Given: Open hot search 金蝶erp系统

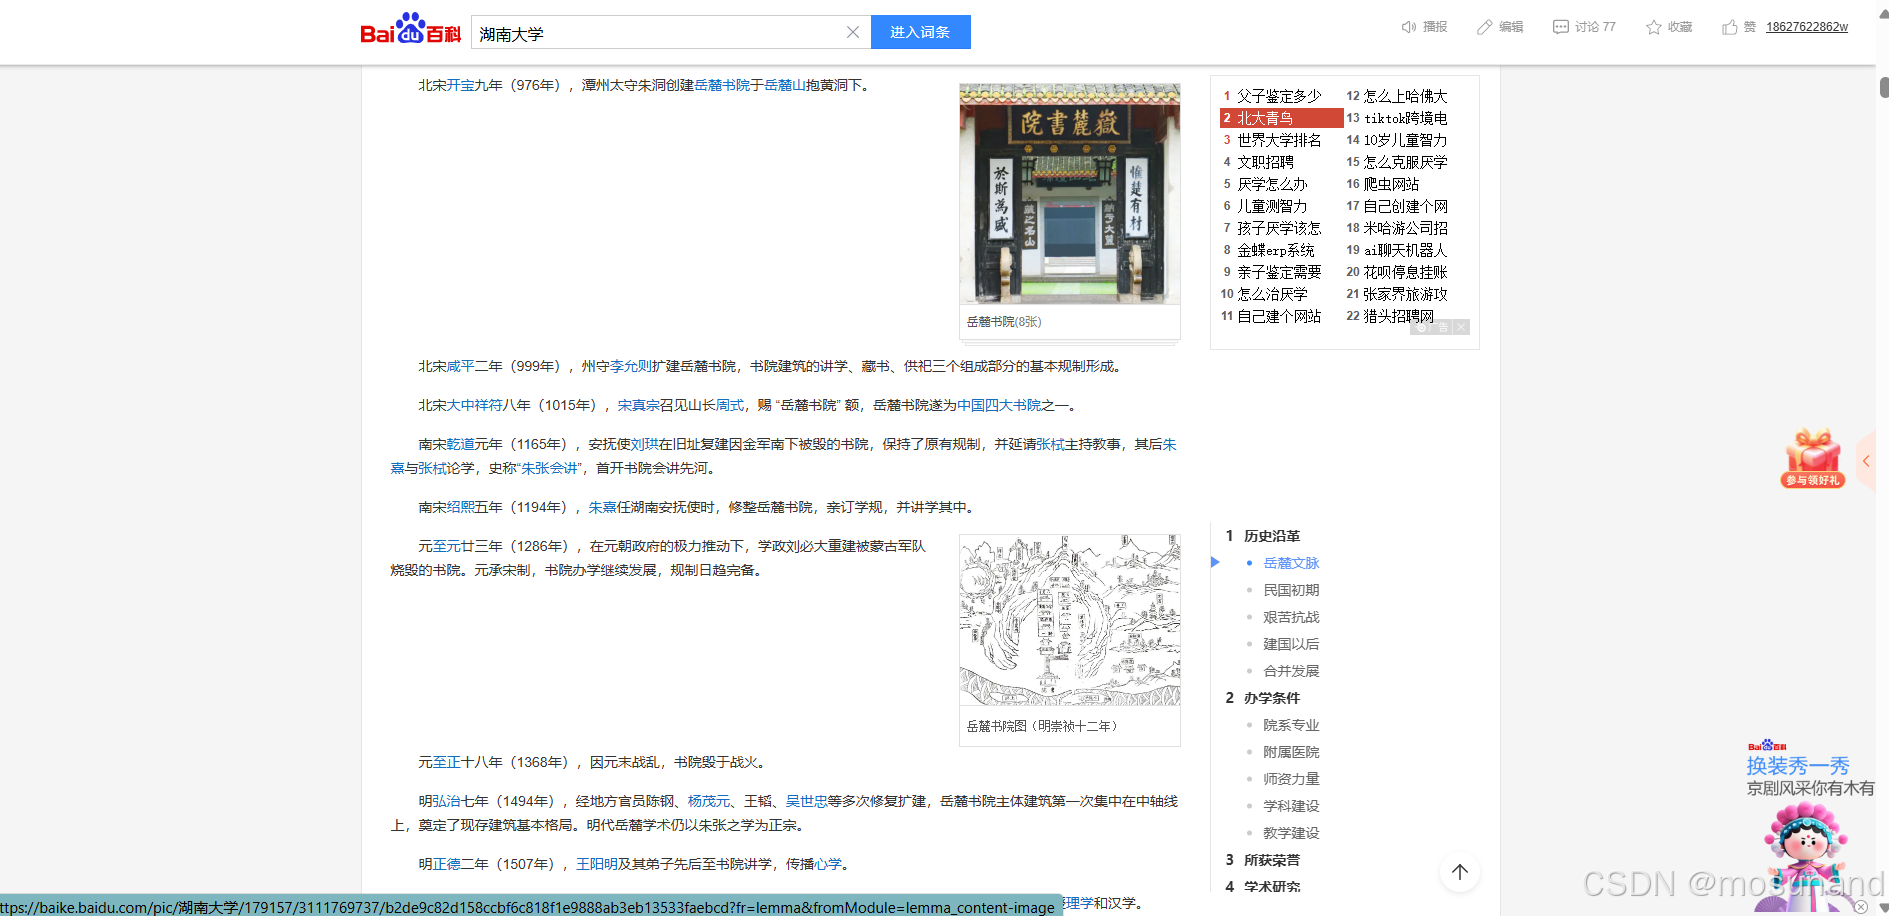Looking at the screenshot, I should [1275, 250].
